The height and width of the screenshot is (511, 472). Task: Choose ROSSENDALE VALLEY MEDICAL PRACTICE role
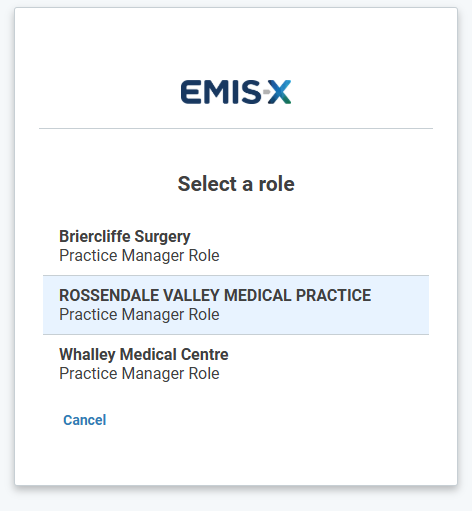(236, 305)
